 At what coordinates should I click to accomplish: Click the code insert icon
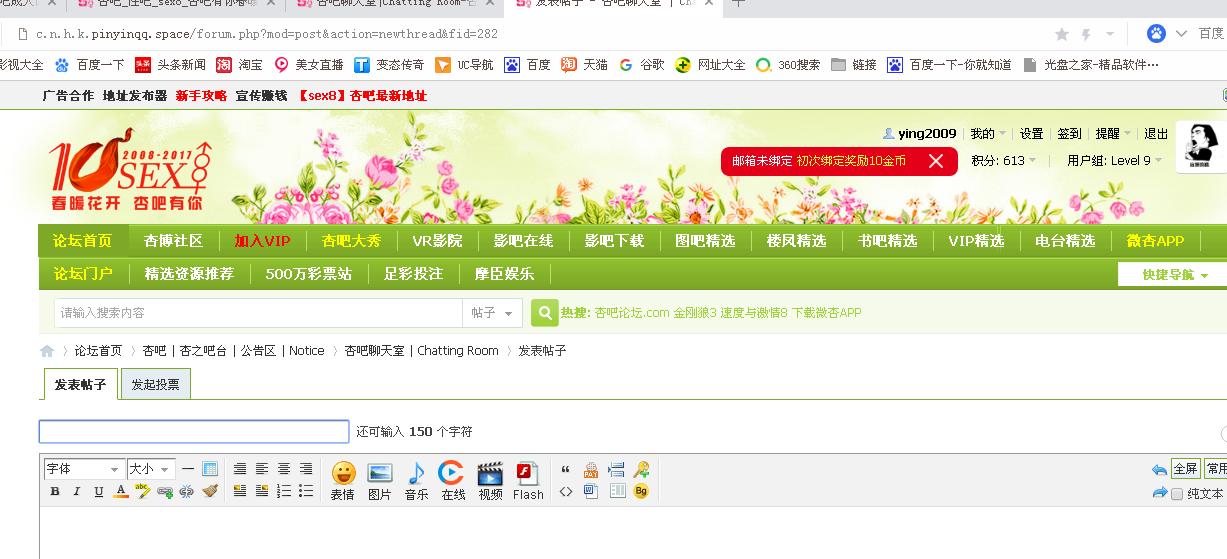coord(566,491)
